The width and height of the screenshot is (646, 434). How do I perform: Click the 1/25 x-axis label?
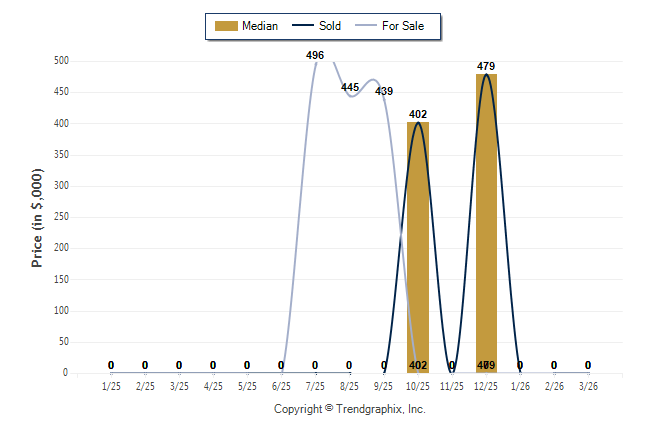[x=111, y=385]
